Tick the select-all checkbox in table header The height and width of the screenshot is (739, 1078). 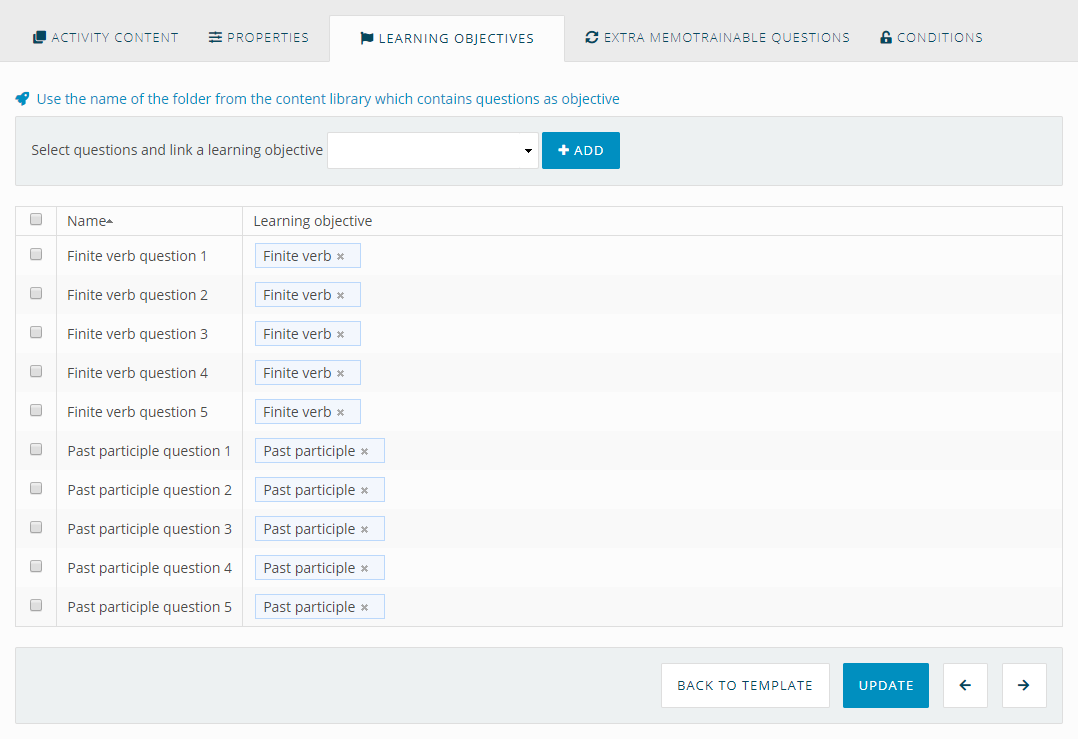click(x=36, y=219)
